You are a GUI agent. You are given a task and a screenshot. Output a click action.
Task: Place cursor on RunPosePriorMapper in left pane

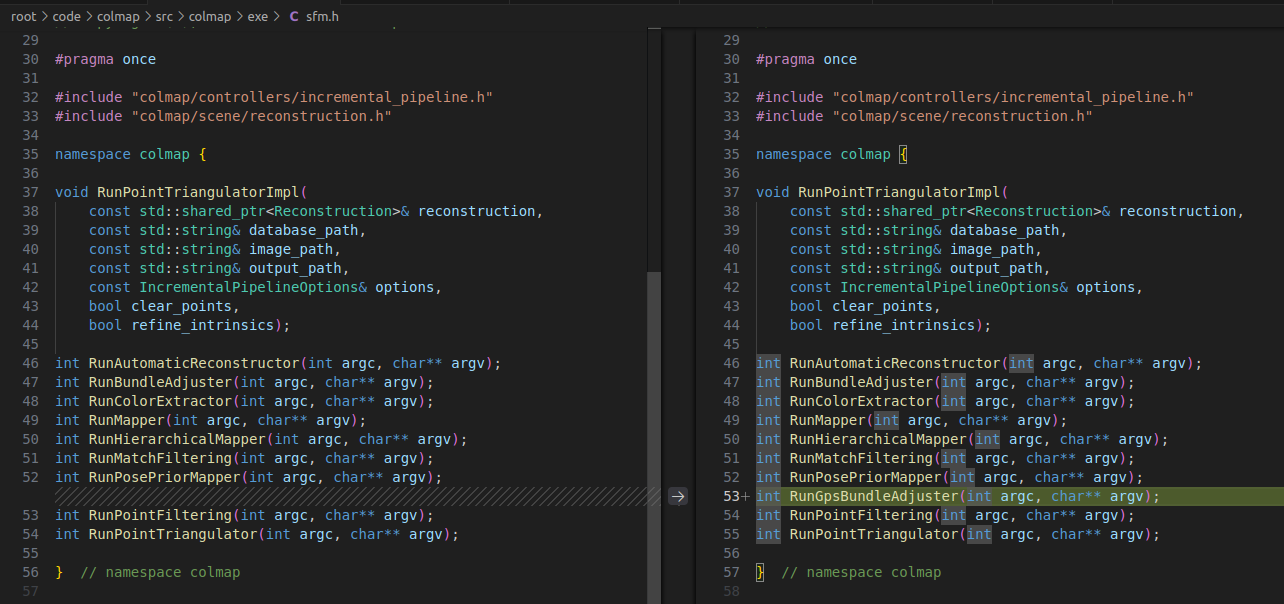click(165, 477)
